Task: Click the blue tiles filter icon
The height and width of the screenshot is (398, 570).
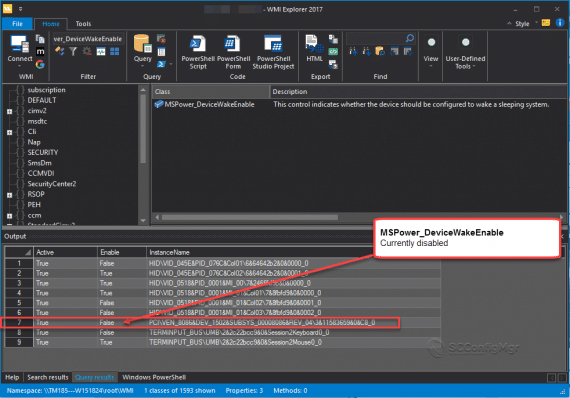Action: click(115, 52)
